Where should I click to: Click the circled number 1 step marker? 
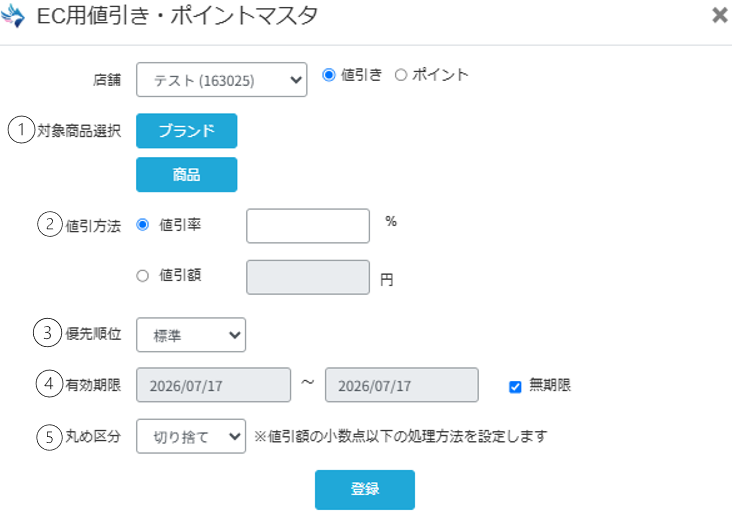coord(21,129)
